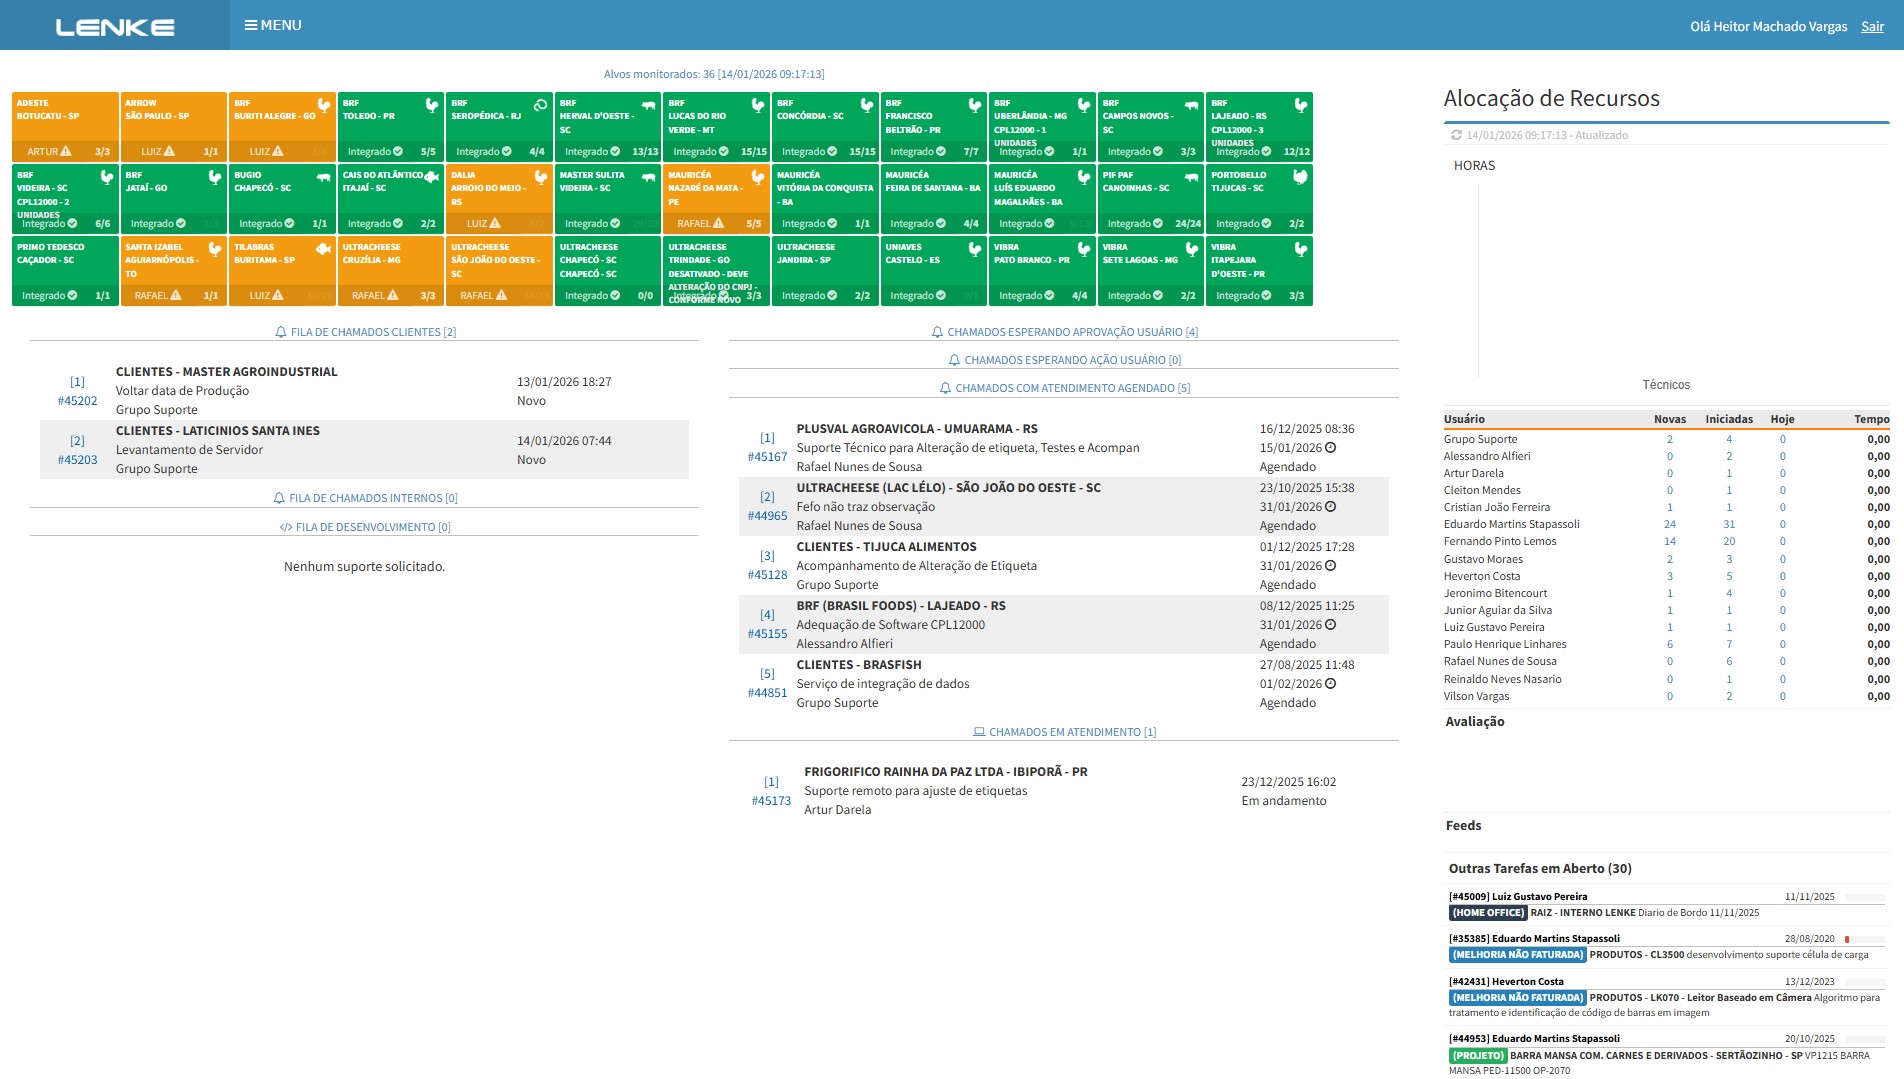The width and height of the screenshot is (1904, 1079).
Task: Click the LENKE logo
Action: (x=115, y=27)
